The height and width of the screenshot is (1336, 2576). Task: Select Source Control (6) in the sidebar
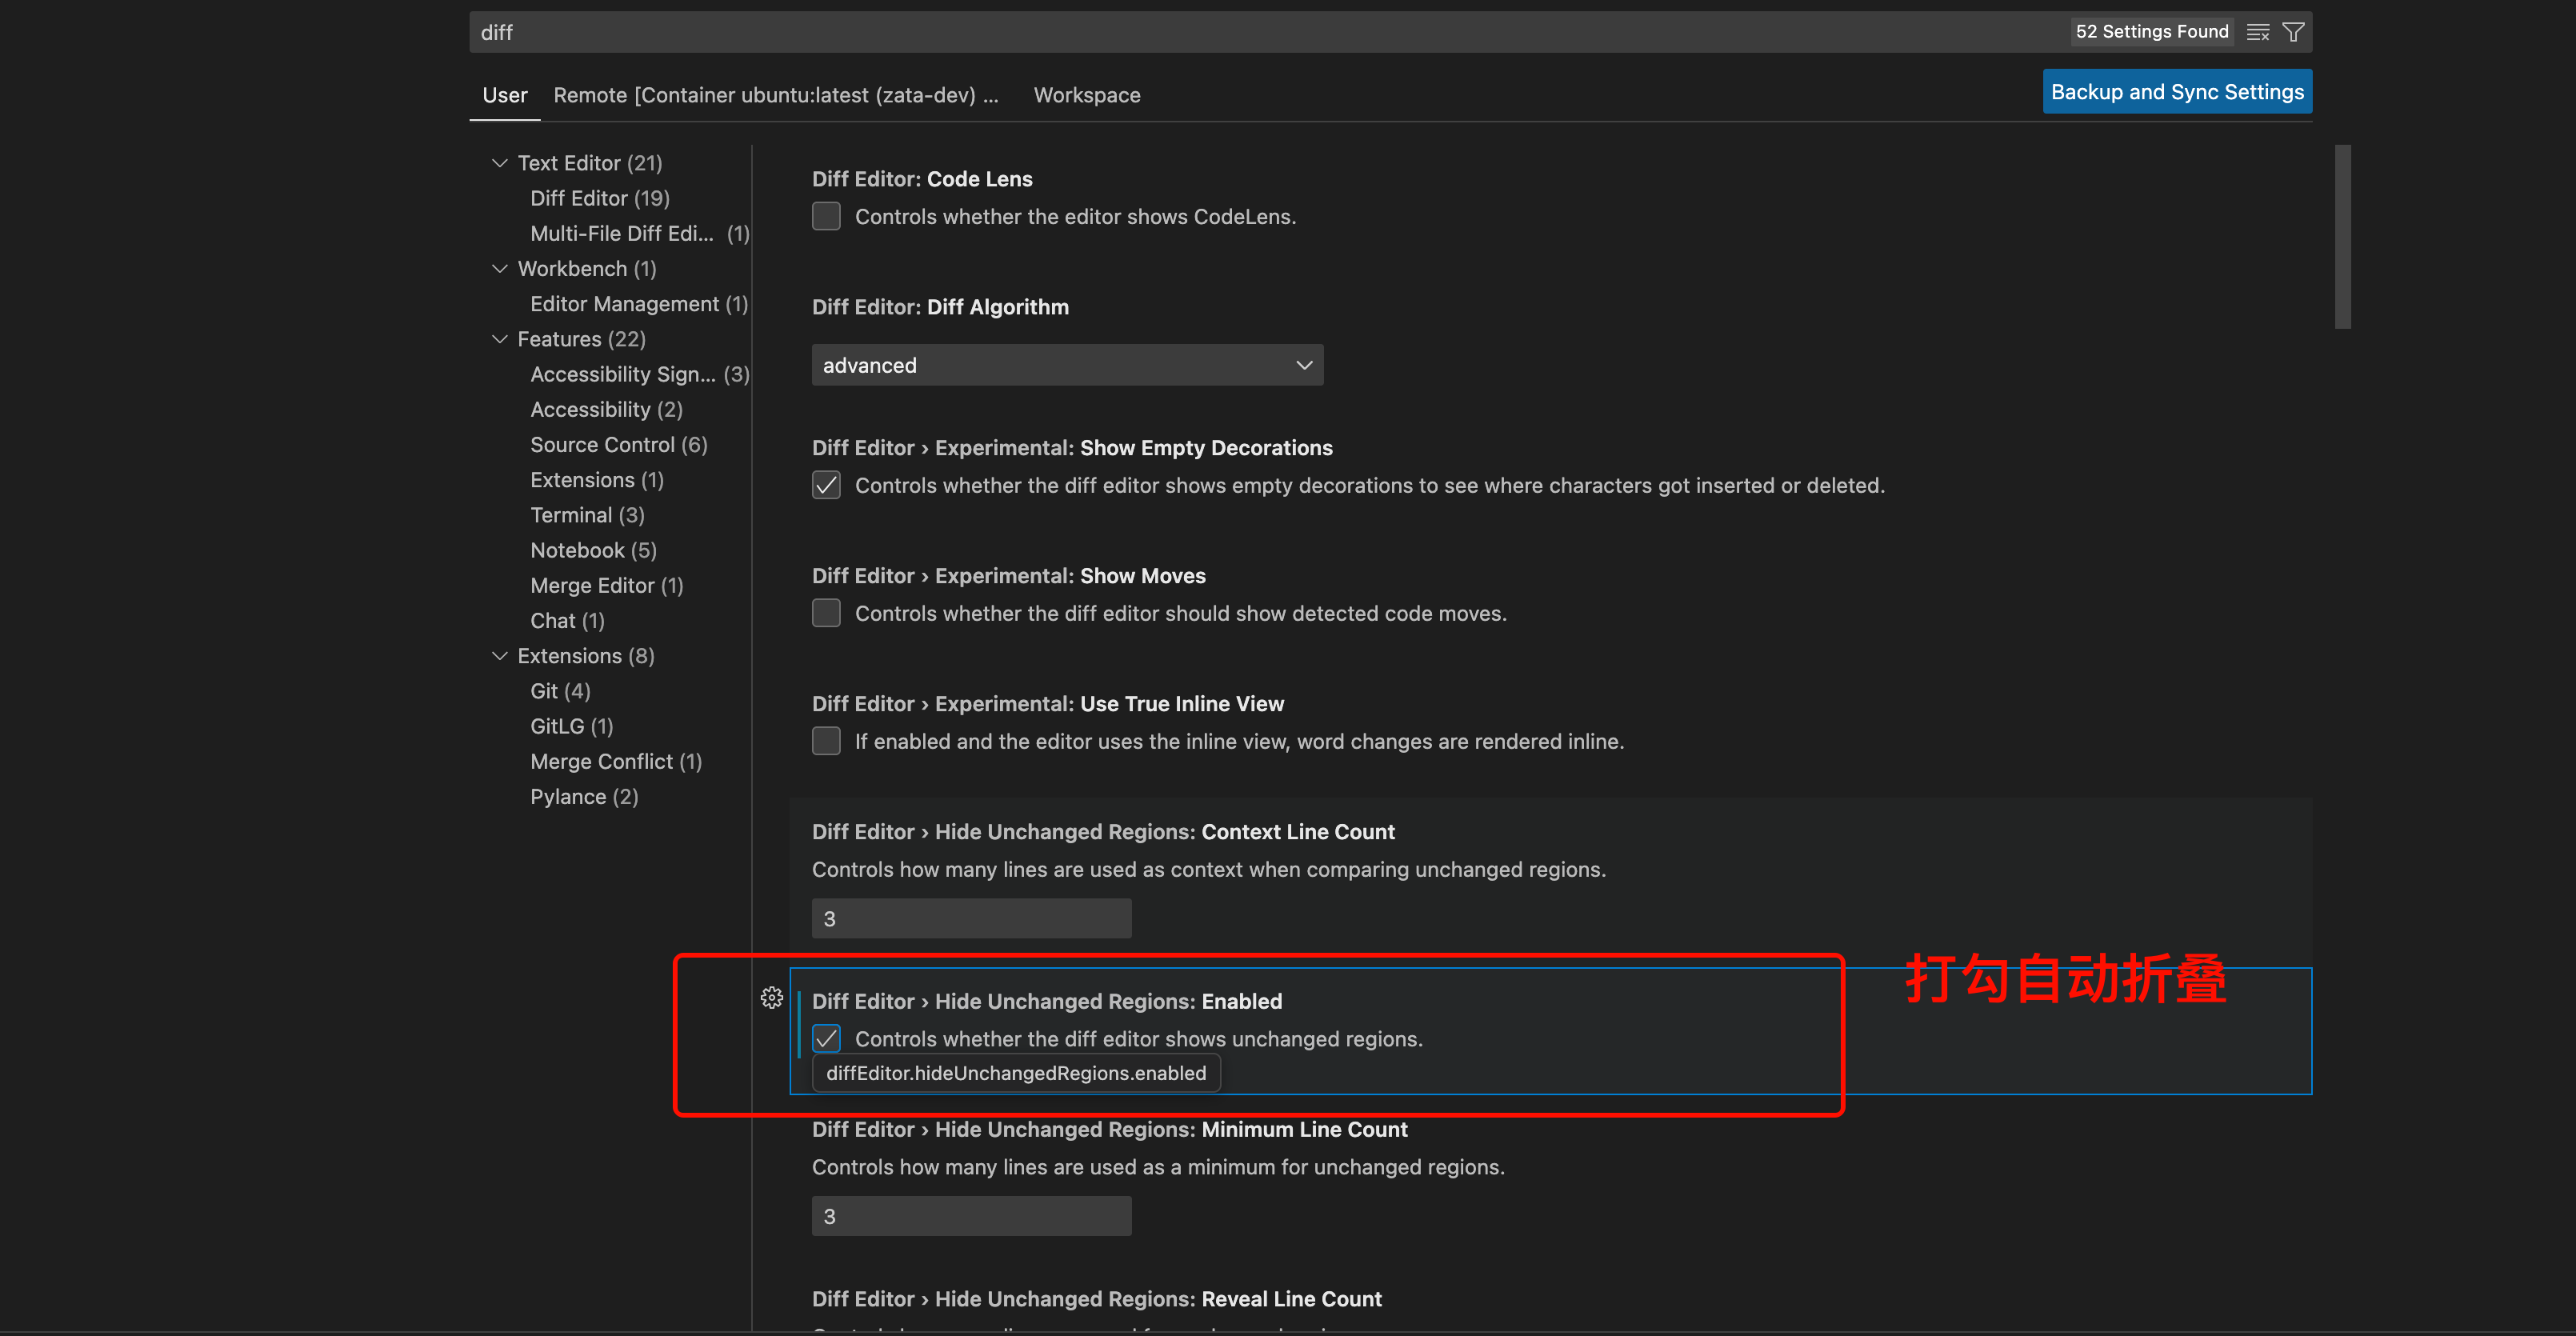(x=618, y=445)
